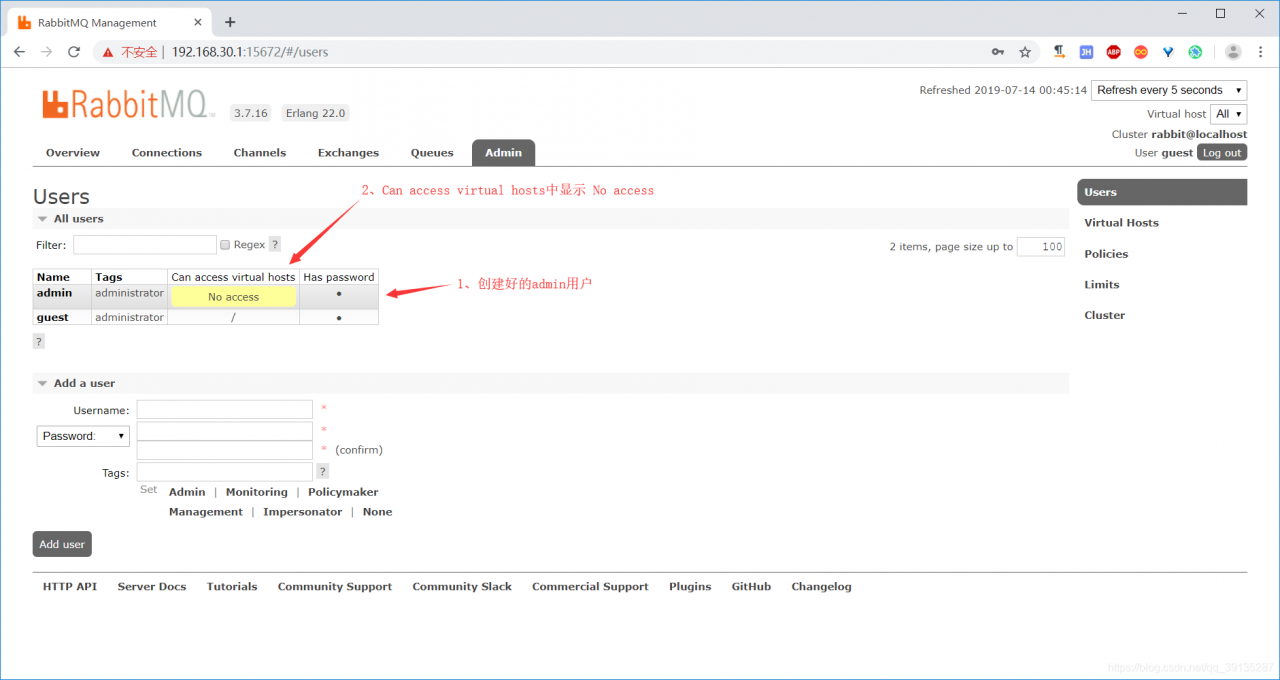Click the No access cell for admin
This screenshot has width=1280, height=680.
tap(233, 297)
